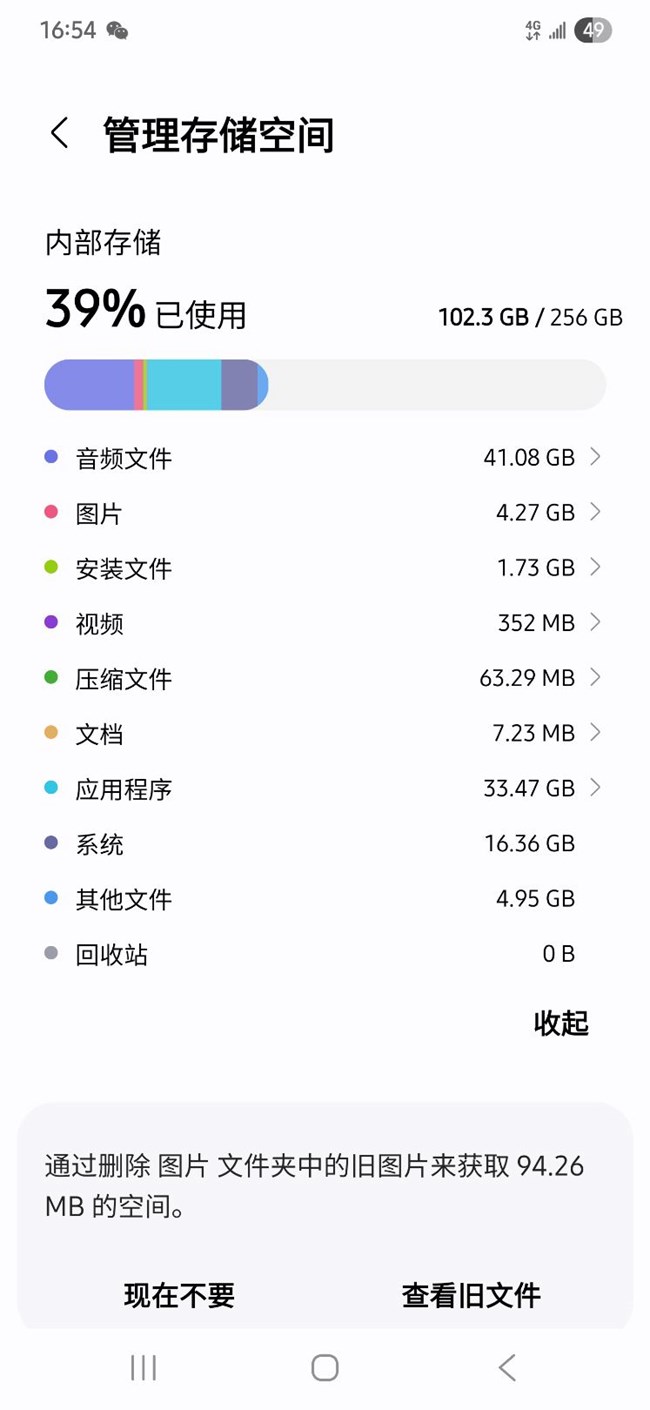The height and width of the screenshot is (1410, 650).
Task: Tap the cyan segment of the storage bar
Action: pyautogui.click(x=184, y=385)
